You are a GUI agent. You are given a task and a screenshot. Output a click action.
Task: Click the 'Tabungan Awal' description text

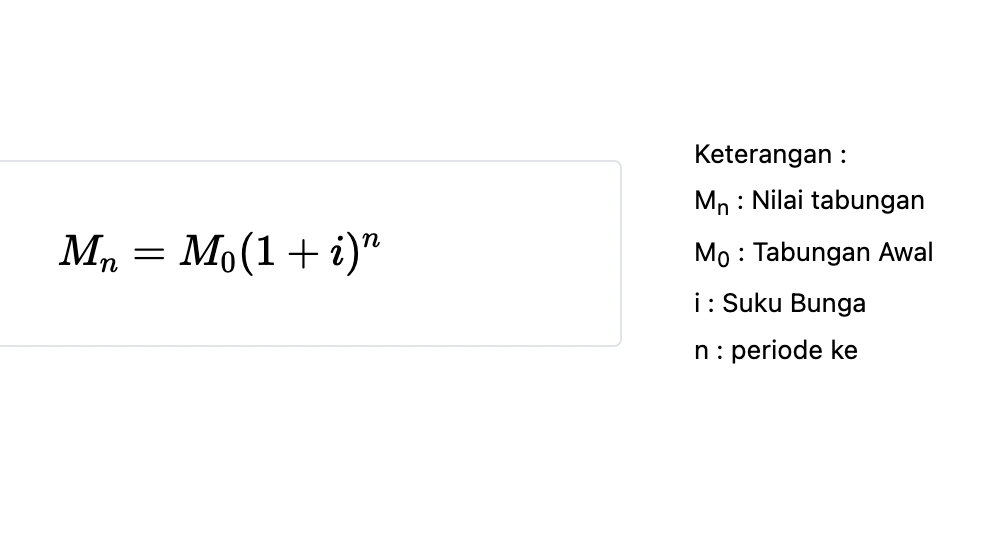click(x=843, y=252)
